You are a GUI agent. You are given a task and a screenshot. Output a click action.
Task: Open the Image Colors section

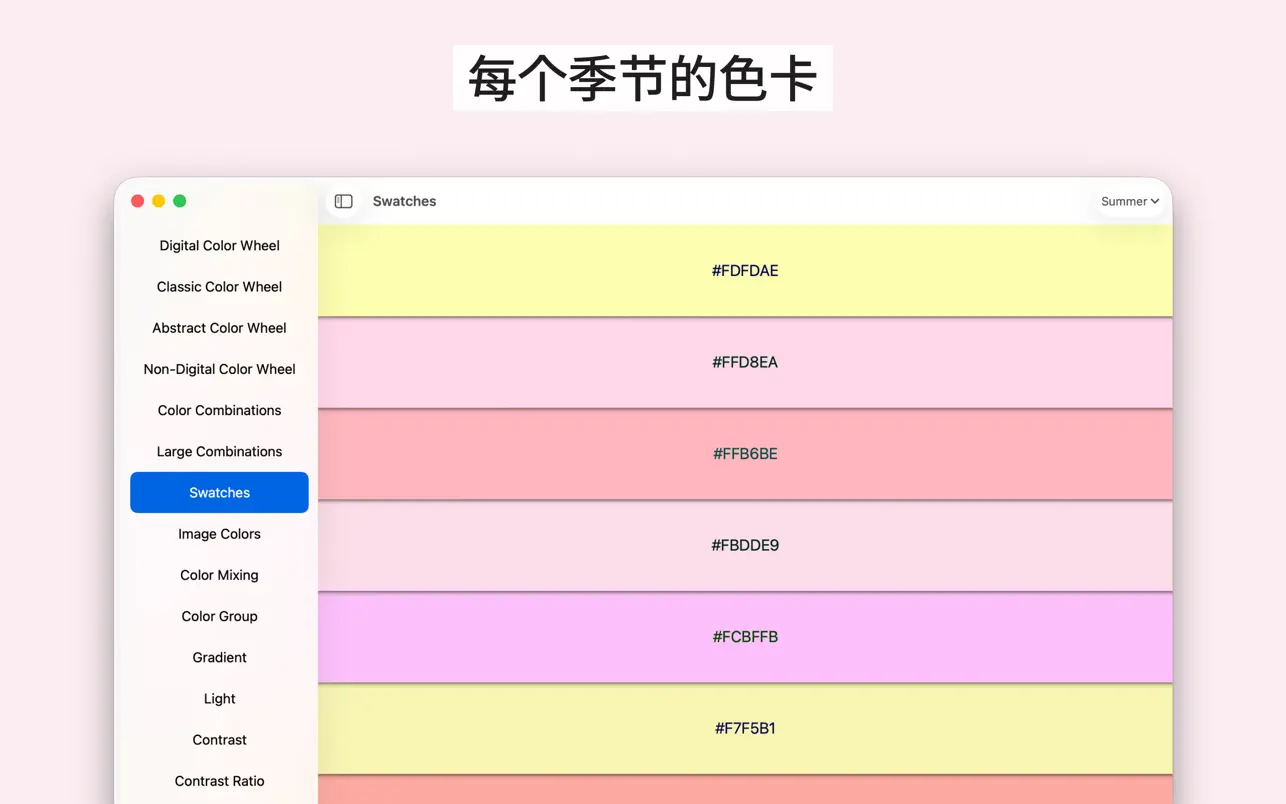pyautogui.click(x=219, y=533)
